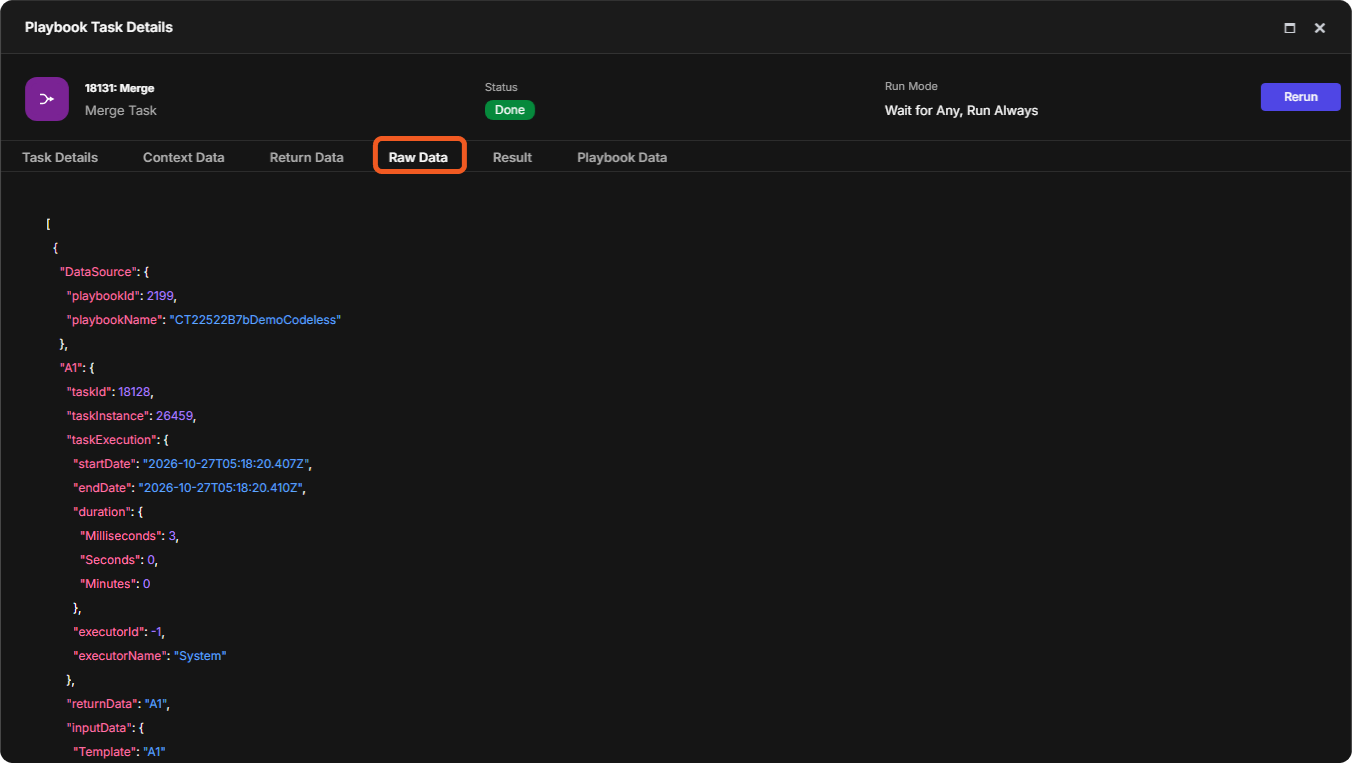This screenshot has width=1352, height=763.
Task: Click the "18131: Merge" task title
Action: [x=120, y=89]
